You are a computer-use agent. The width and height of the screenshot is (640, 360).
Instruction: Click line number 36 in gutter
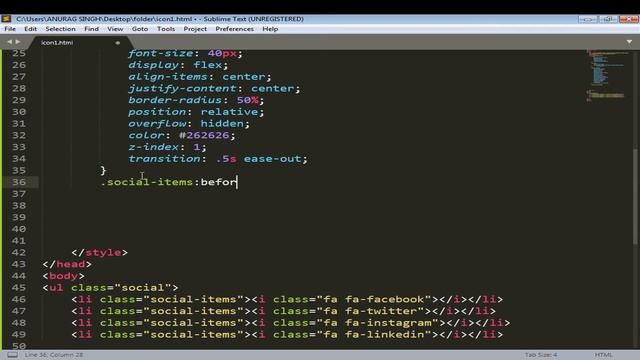19,182
